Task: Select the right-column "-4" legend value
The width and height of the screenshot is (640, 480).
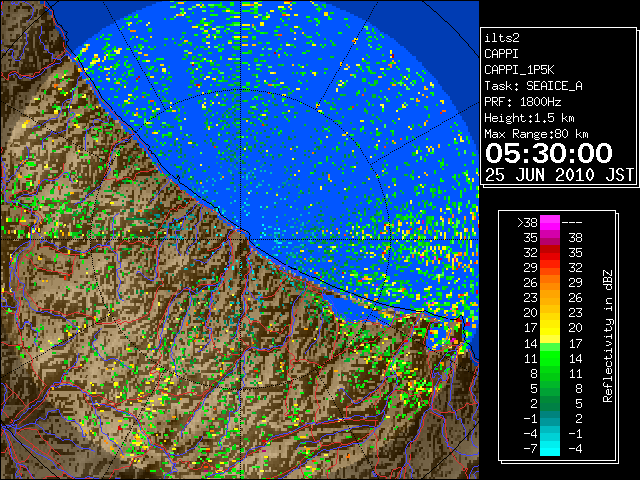Action: [575, 448]
